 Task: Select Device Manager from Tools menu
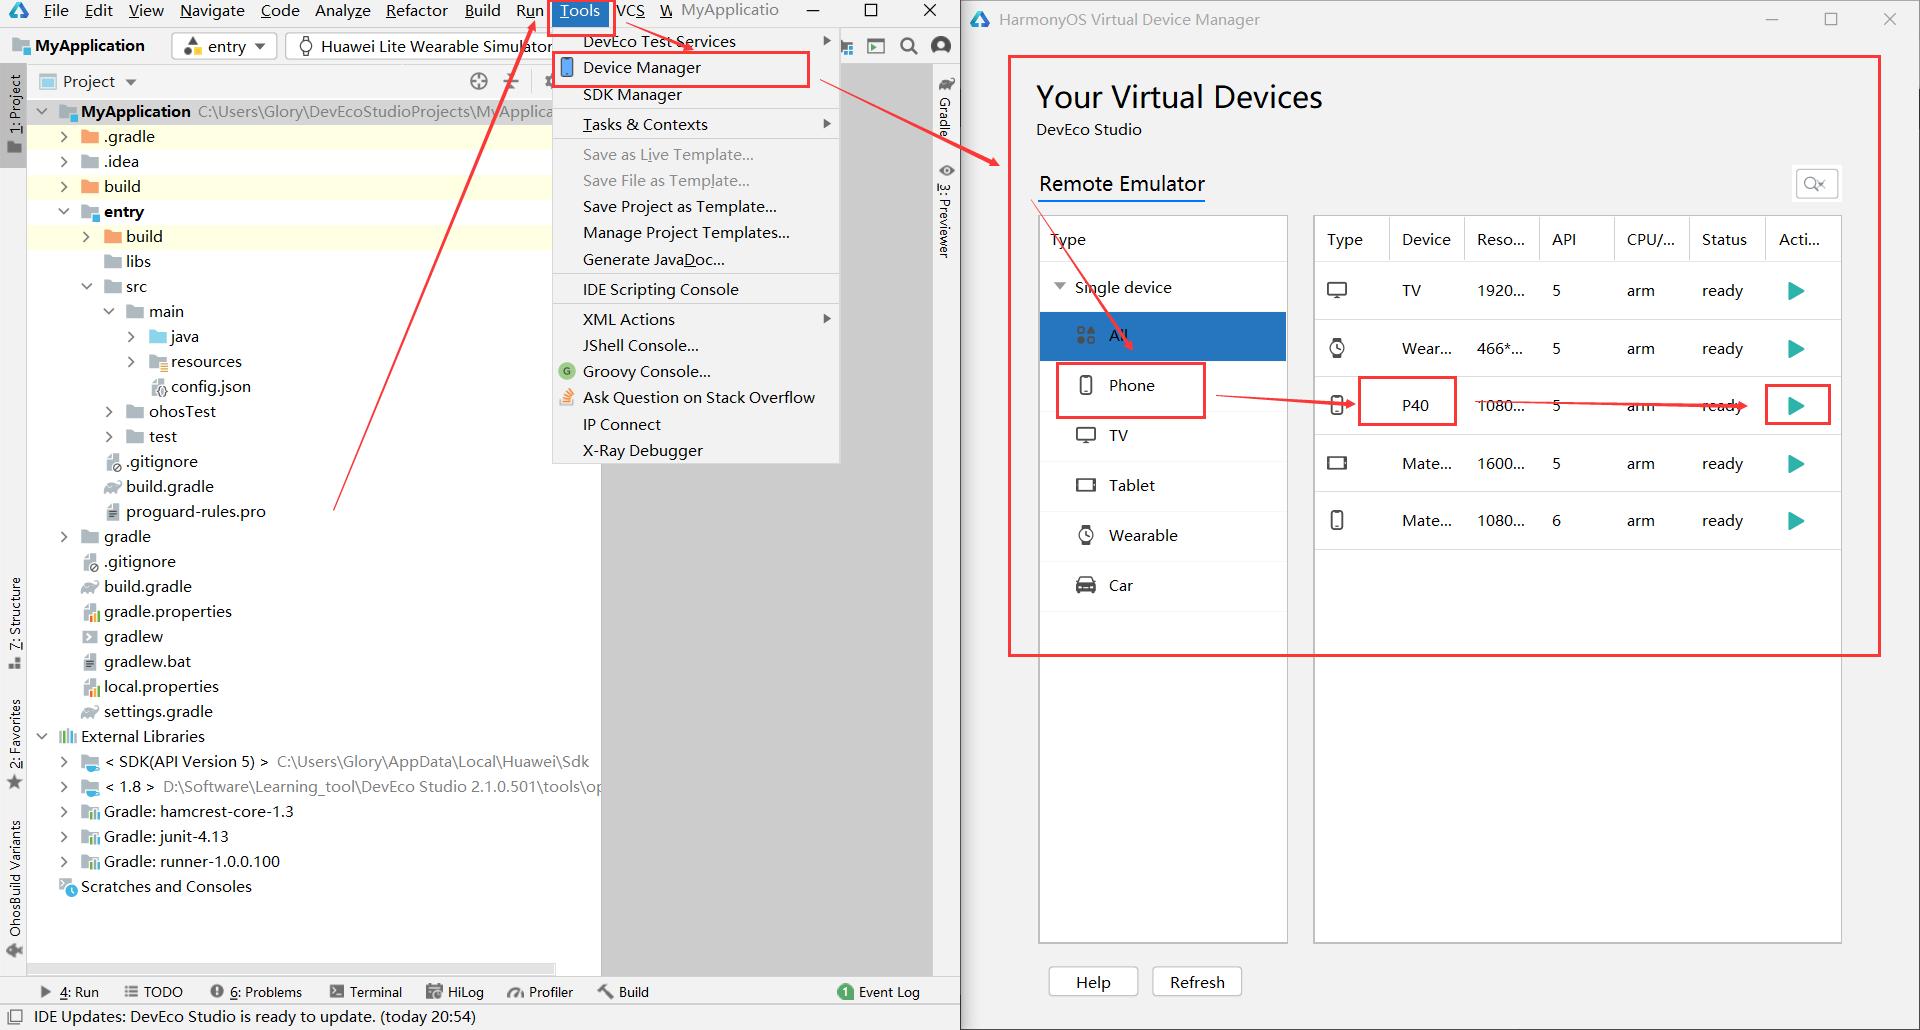(696, 68)
